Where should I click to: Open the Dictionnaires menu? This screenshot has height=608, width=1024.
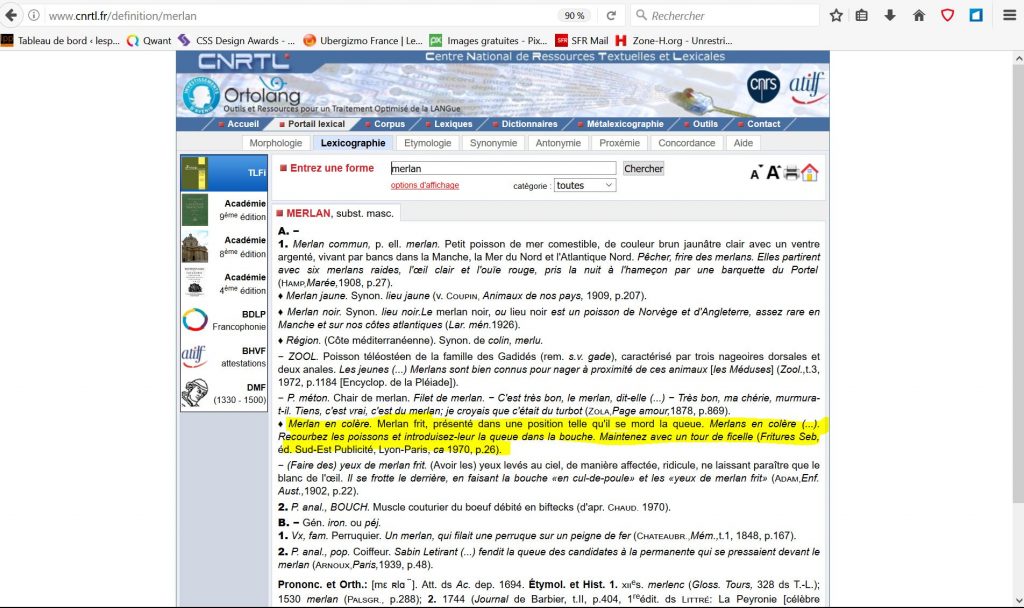coord(529,124)
